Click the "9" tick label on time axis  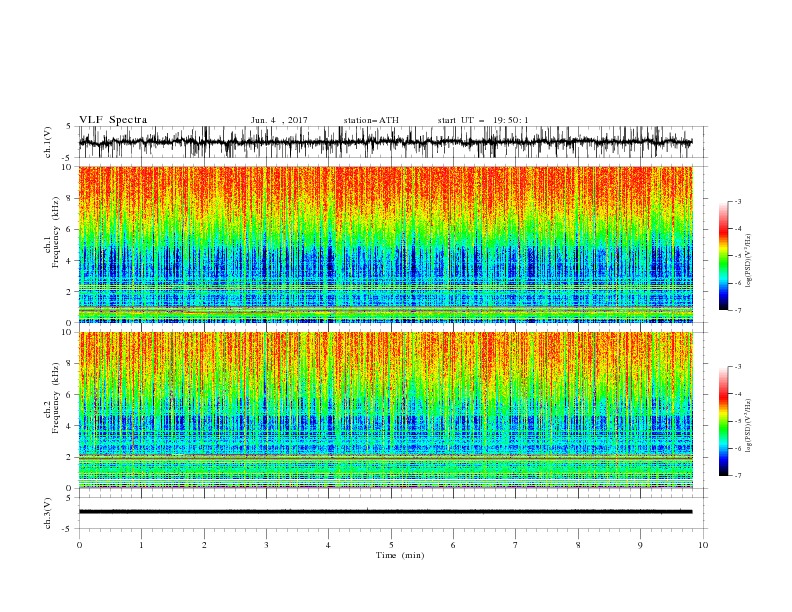coord(640,545)
